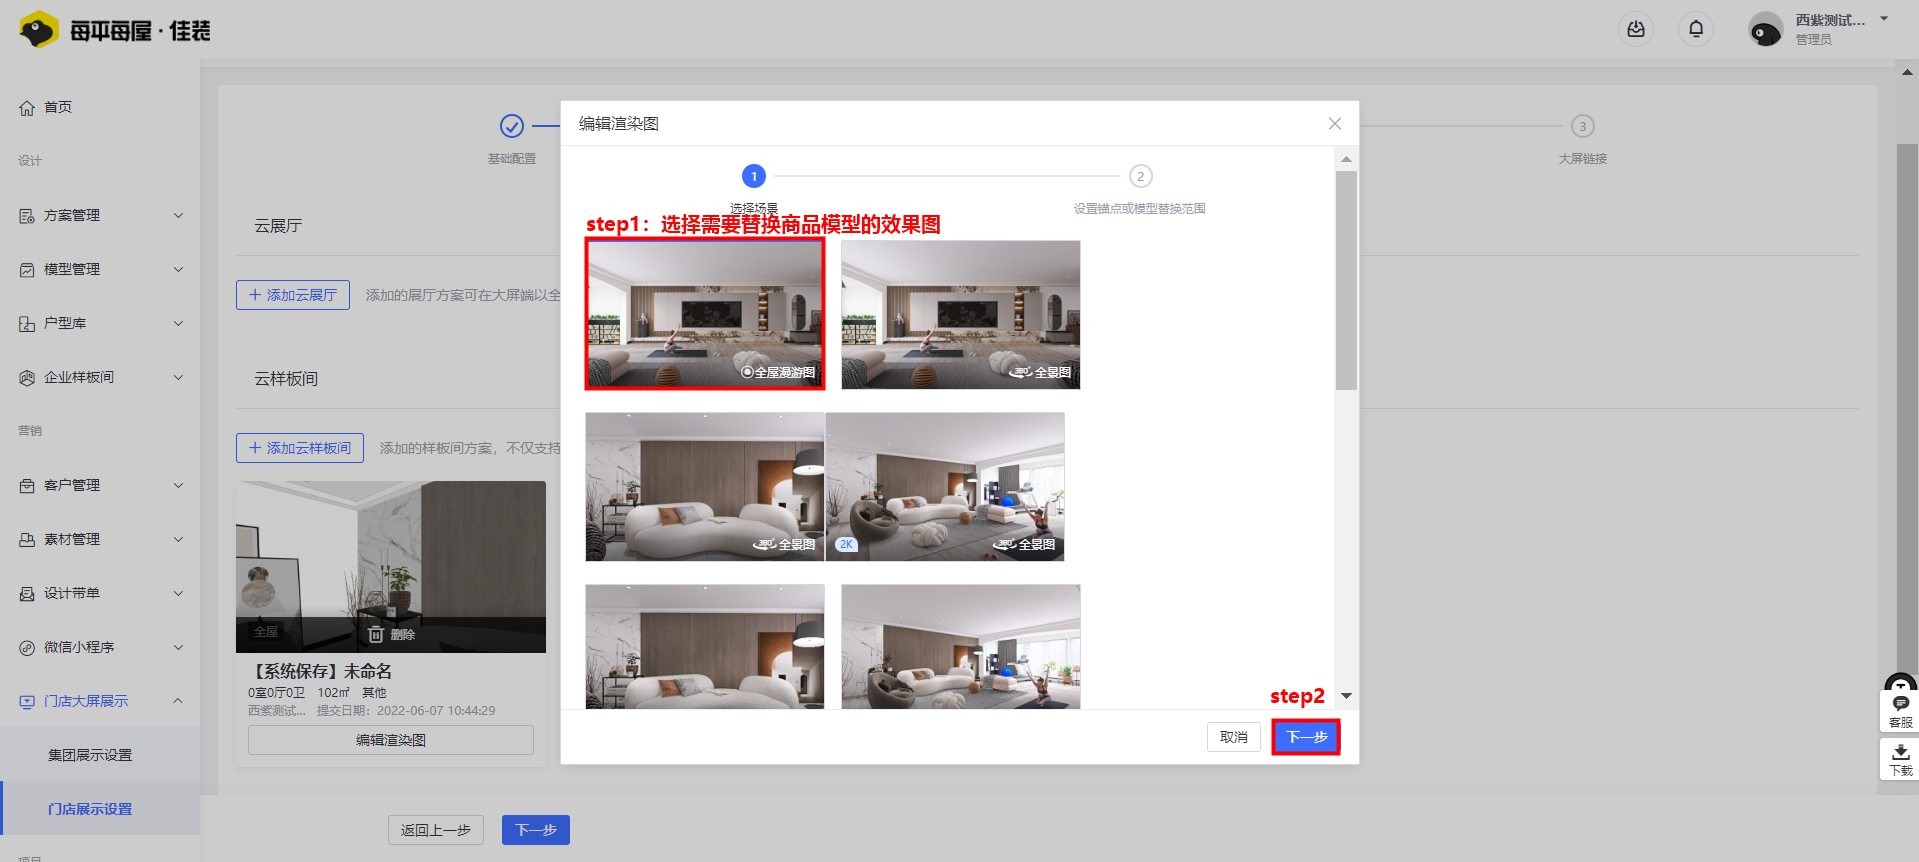Click the page scrollbar up arrow
Viewport: 1919px width, 862px height.
(1907, 72)
